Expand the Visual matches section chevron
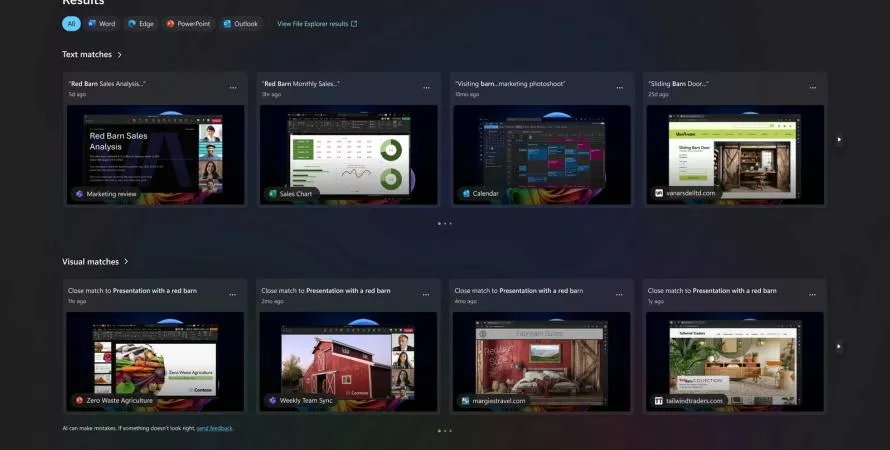The image size is (890, 450). [126, 262]
